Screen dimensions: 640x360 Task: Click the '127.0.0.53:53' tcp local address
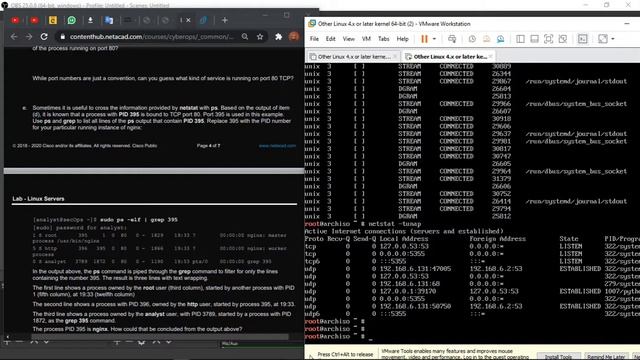(404, 247)
